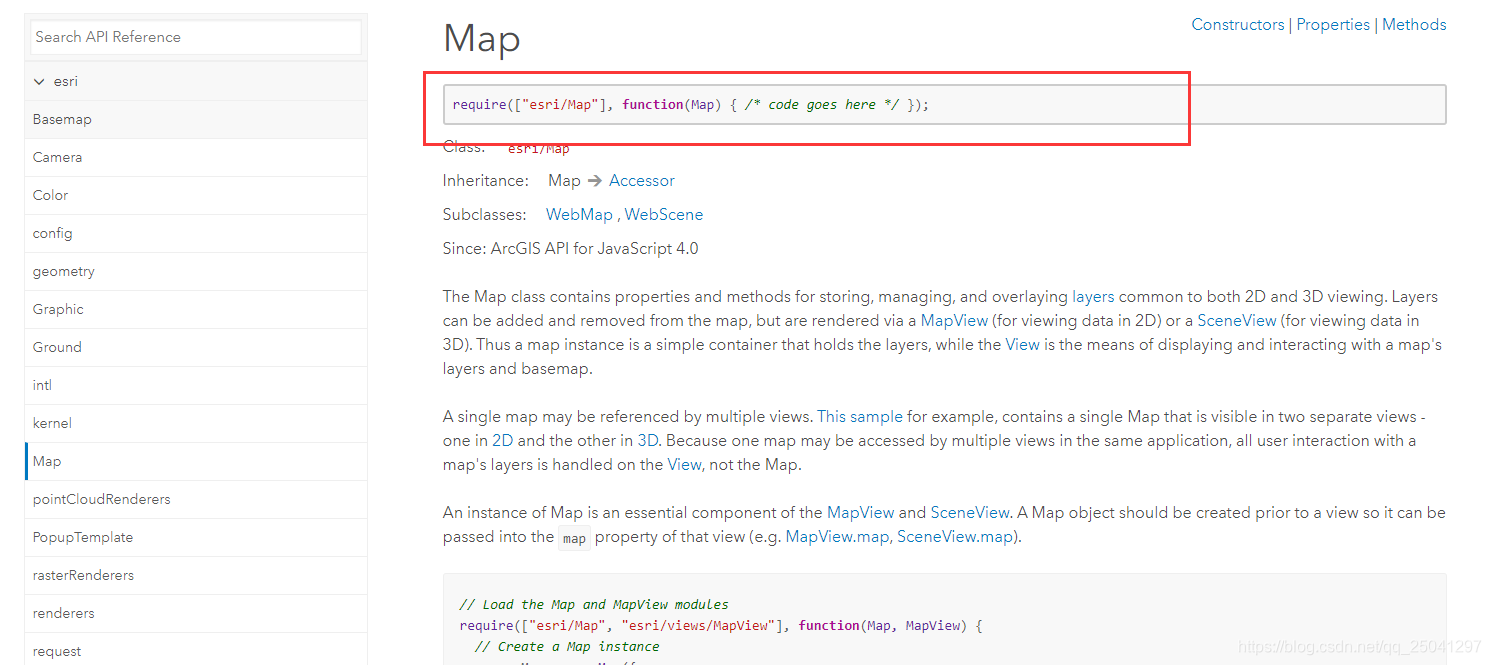The height and width of the screenshot is (665, 1491).
Task: Open SceneView link in 'essential component' sentence
Action: (970, 513)
